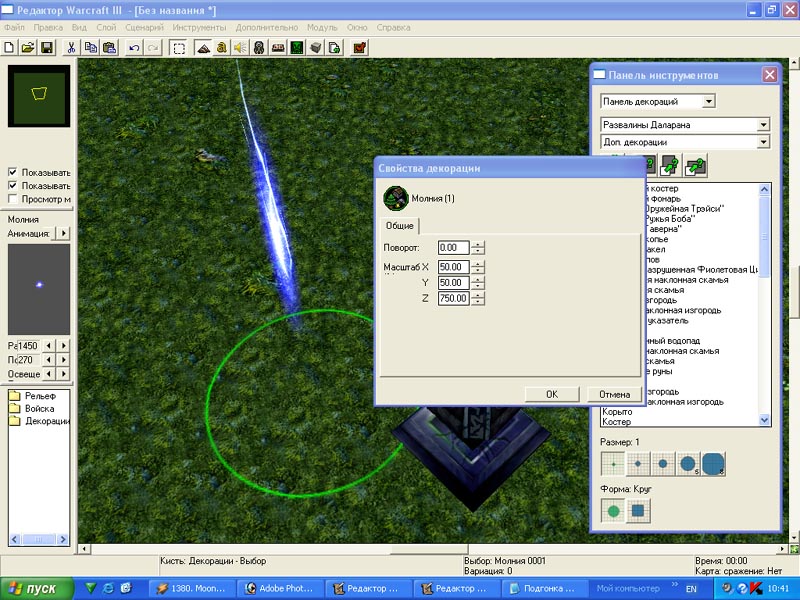Save the map with the floppy disk icon
800x600 pixels.
coord(47,48)
